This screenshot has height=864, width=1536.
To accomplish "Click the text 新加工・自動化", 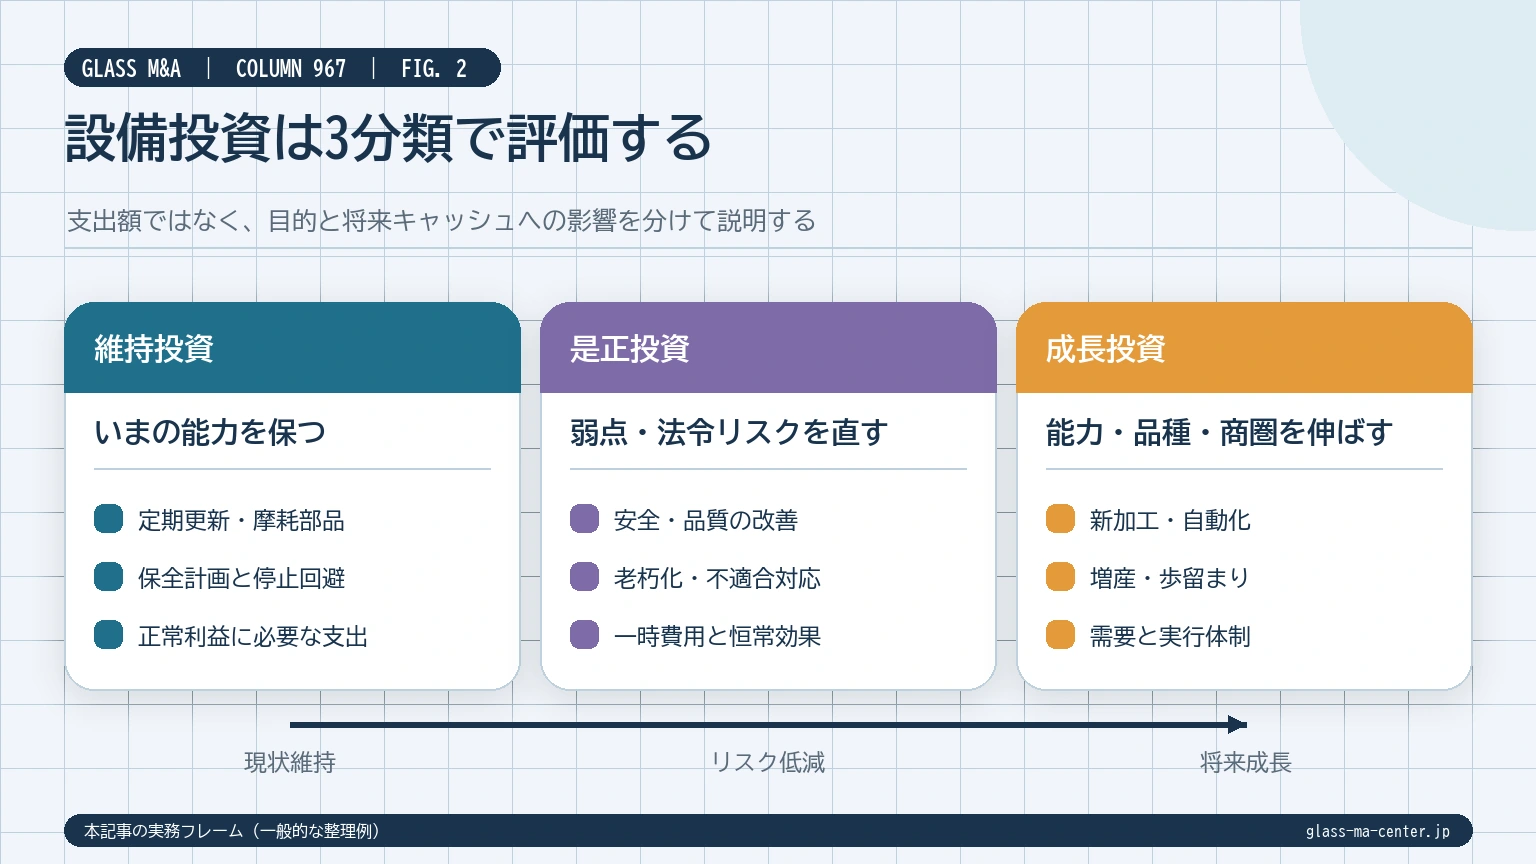I will (1170, 520).
